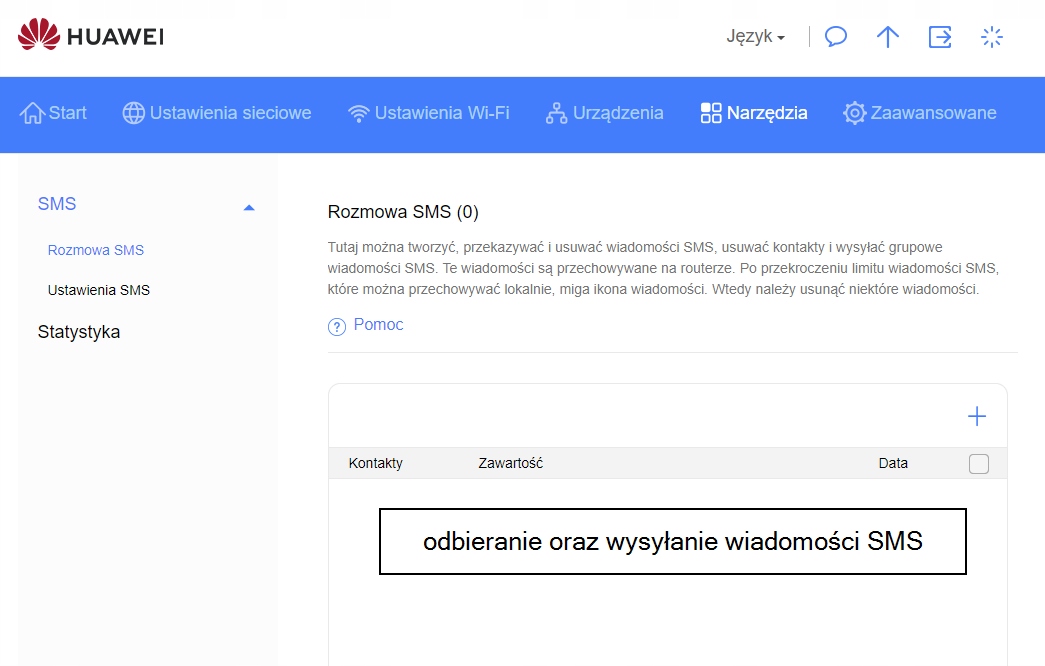Click the logout icon in header
Screen dimensions: 1045x666
pos(940,37)
